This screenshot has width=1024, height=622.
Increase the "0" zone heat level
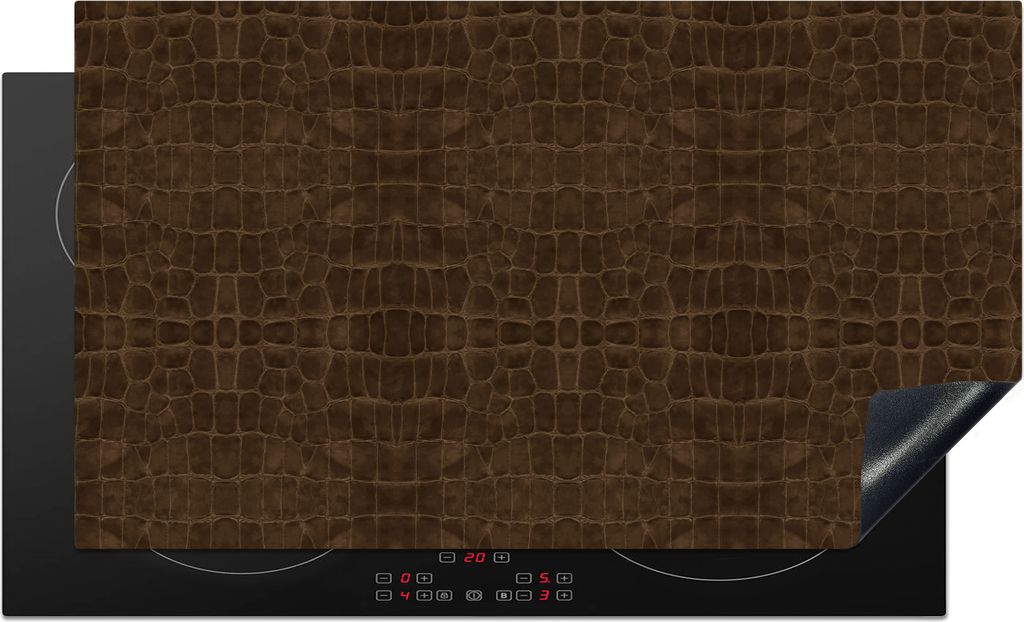424,578
